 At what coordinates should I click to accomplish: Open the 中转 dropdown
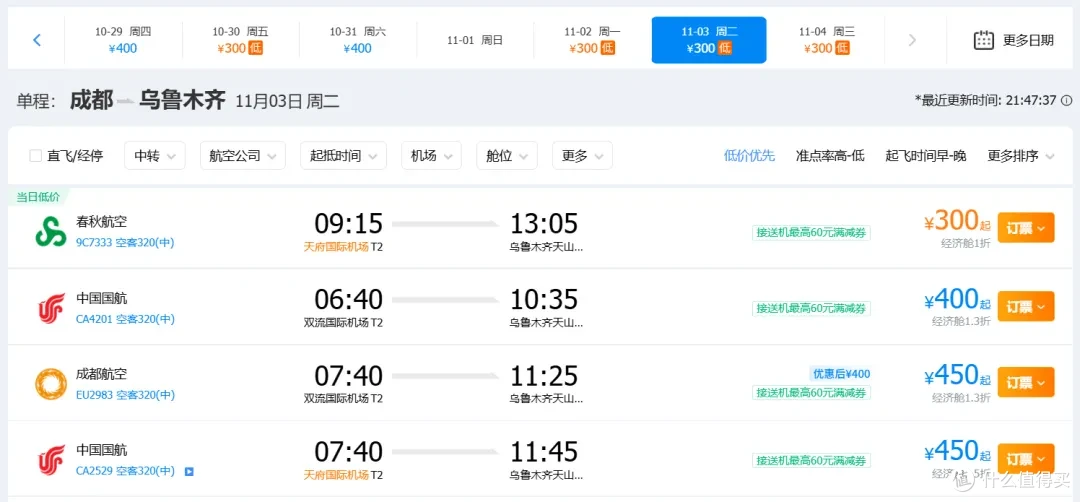155,156
